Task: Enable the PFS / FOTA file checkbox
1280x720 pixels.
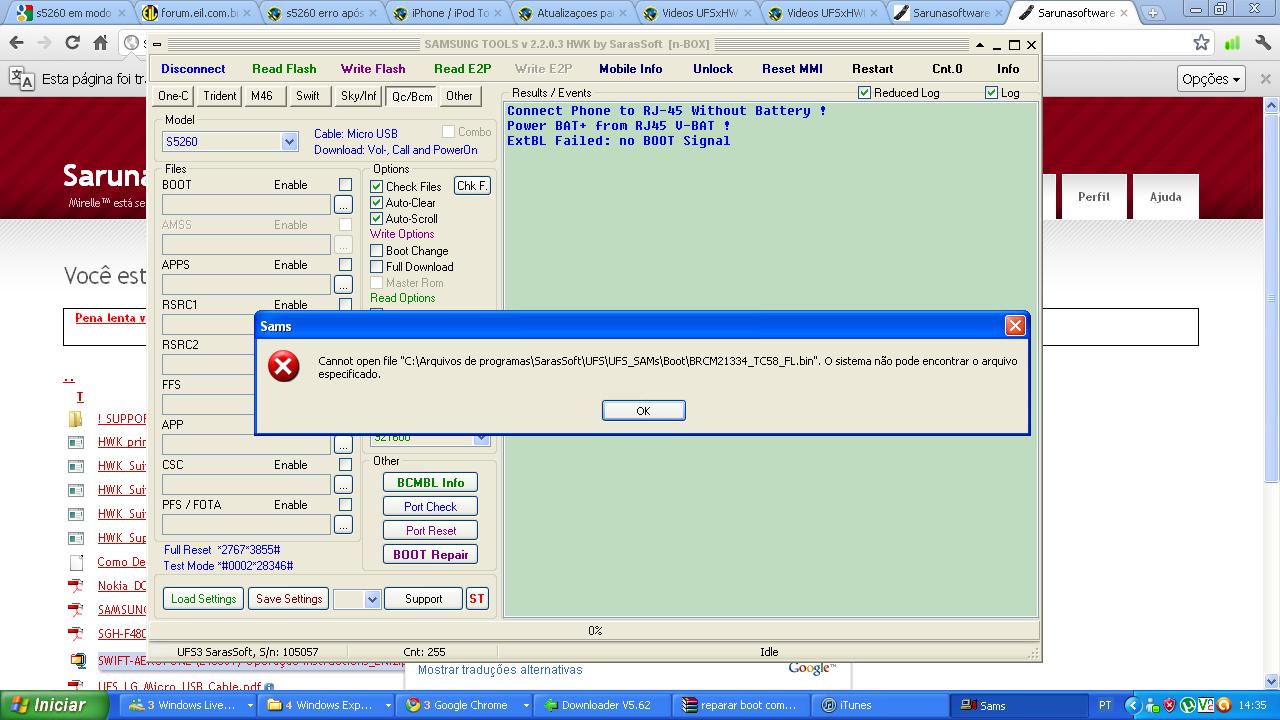Action: [345, 505]
